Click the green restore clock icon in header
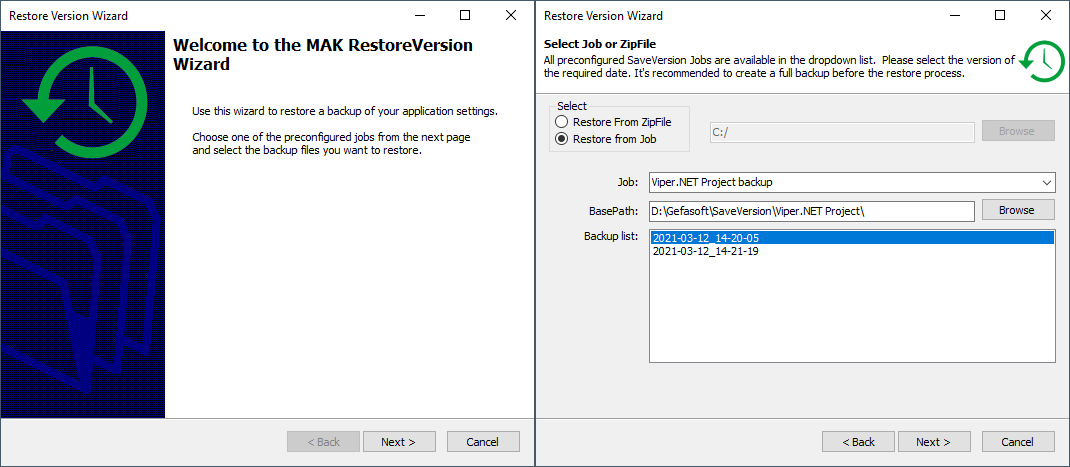This screenshot has width=1070, height=467. (x=1042, y=61)
